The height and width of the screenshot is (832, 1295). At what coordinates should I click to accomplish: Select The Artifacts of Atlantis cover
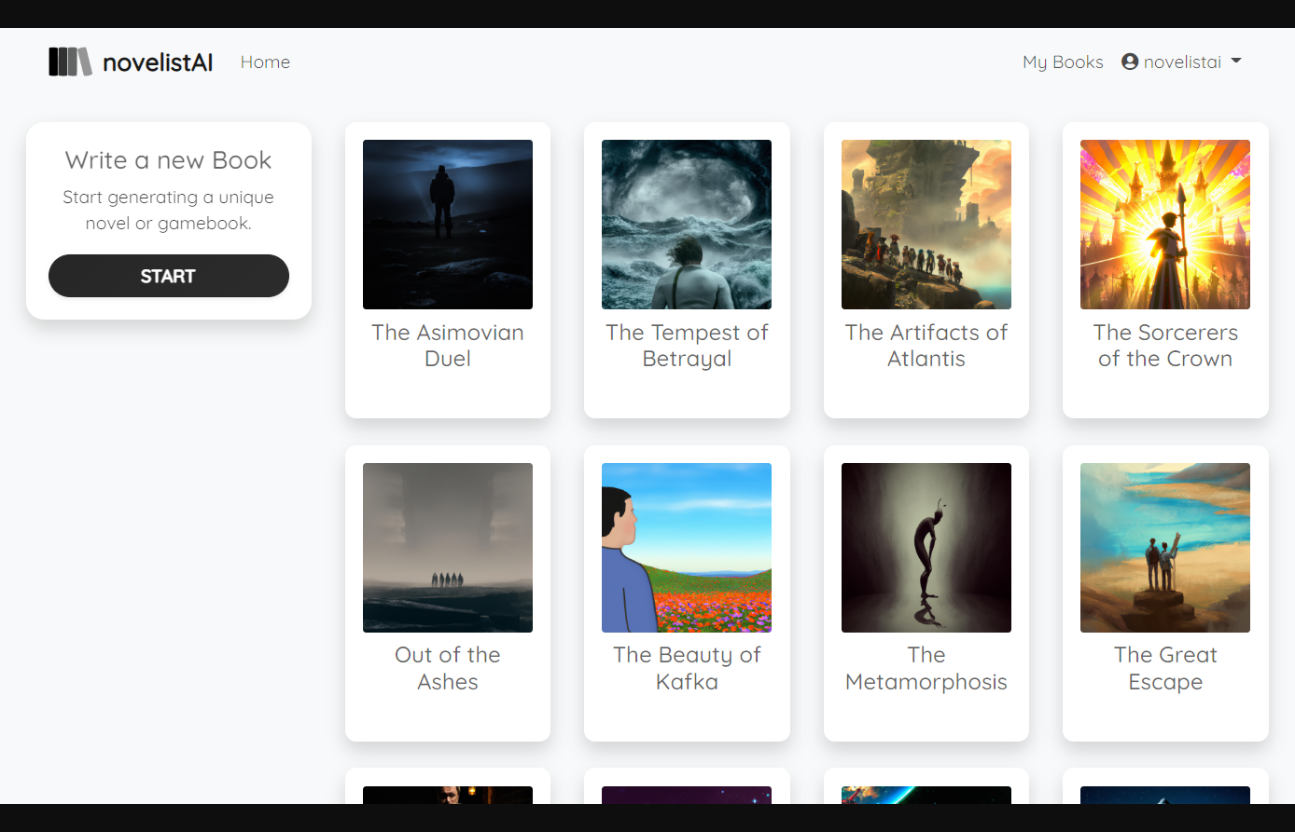point(926,224)
